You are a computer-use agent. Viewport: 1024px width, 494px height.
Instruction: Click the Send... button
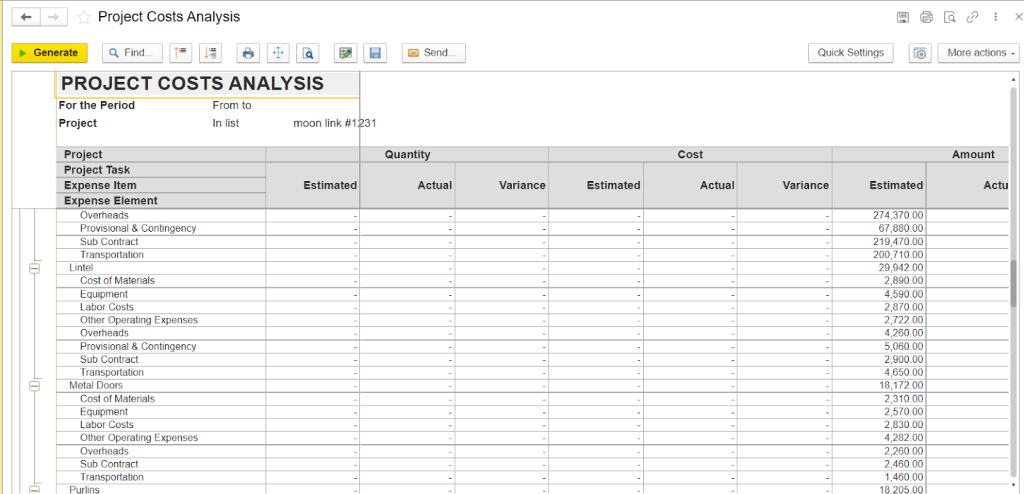[x=434, y=53]
